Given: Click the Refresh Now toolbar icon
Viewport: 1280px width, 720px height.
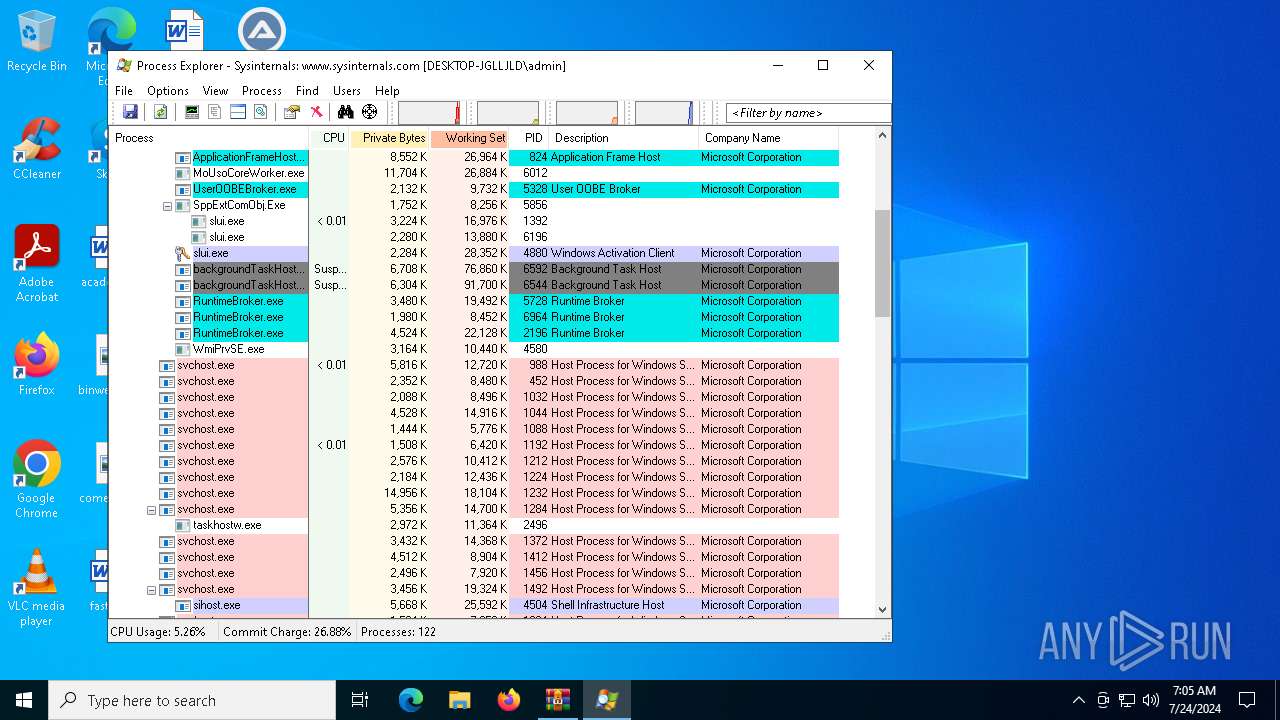Looking at the screenshot, I should 160,112.
